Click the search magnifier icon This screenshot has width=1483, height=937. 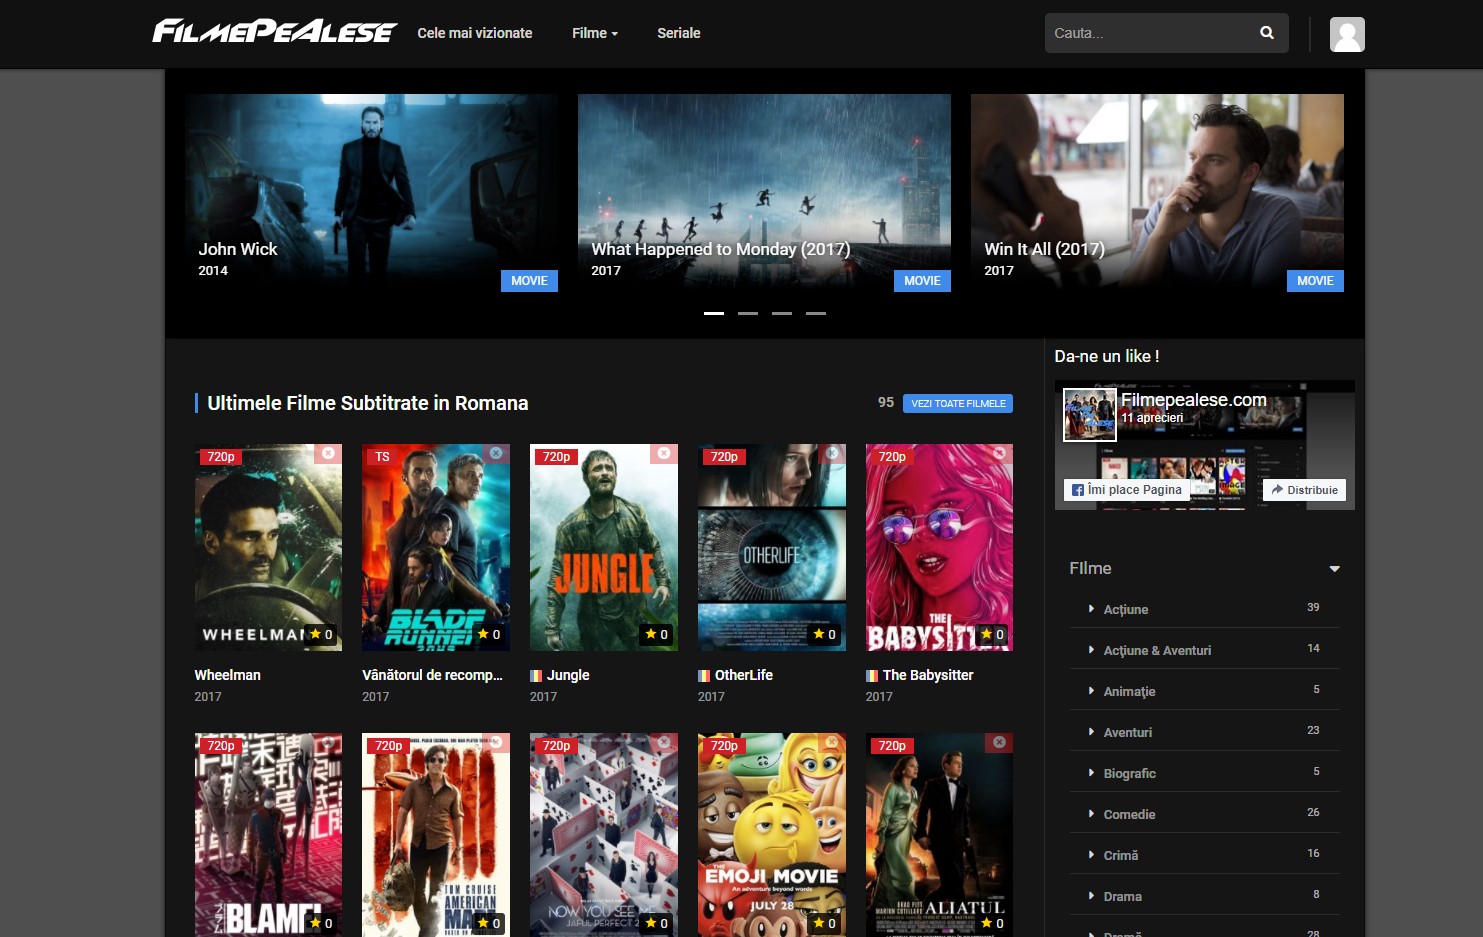click(1267, 33)
